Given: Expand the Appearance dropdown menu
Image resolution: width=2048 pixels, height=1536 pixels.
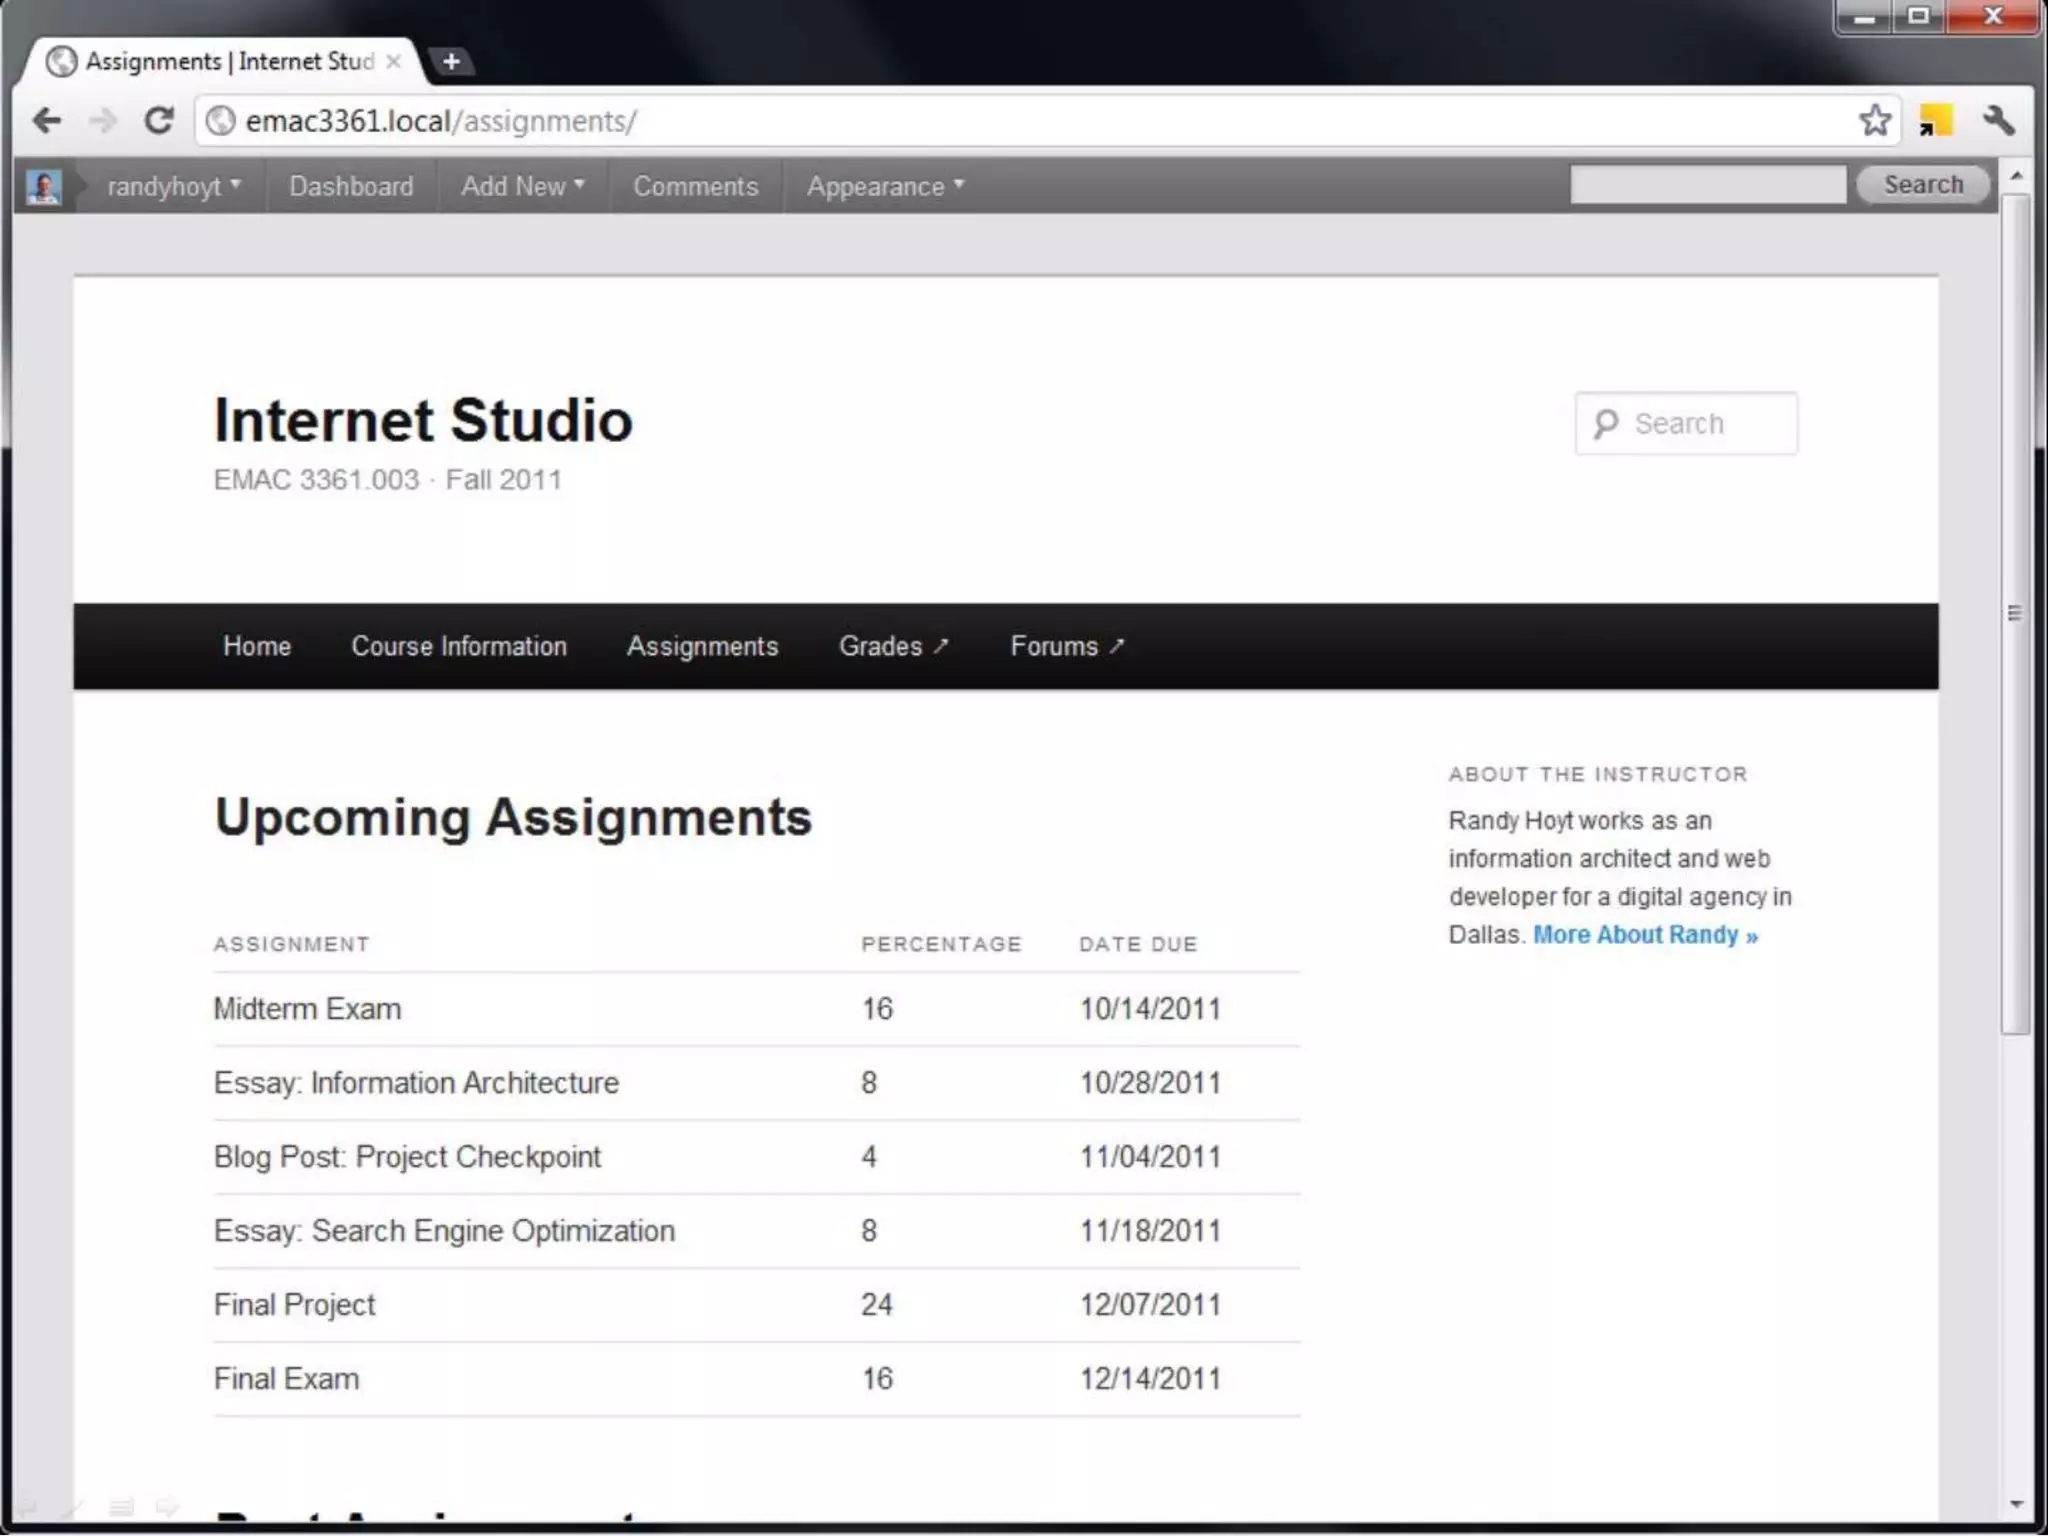Looking at the screenshot, I should [x=885, y=186].
